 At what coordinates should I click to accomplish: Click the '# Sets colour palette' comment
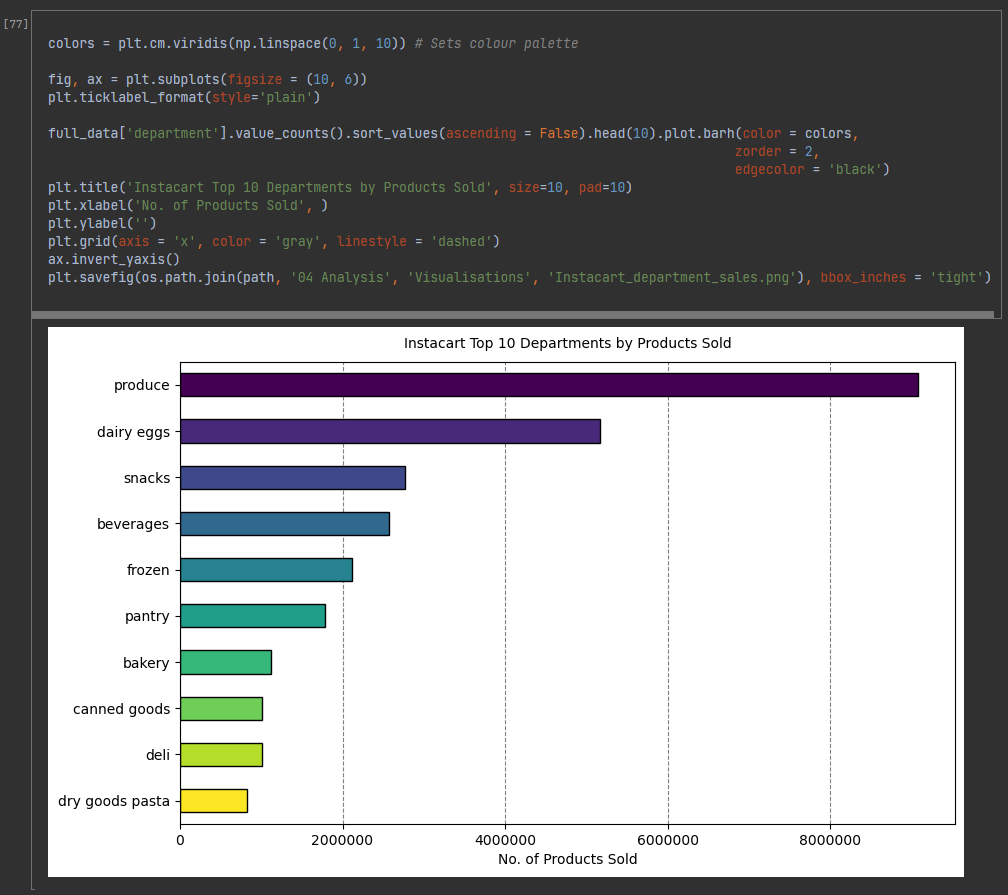496,43
